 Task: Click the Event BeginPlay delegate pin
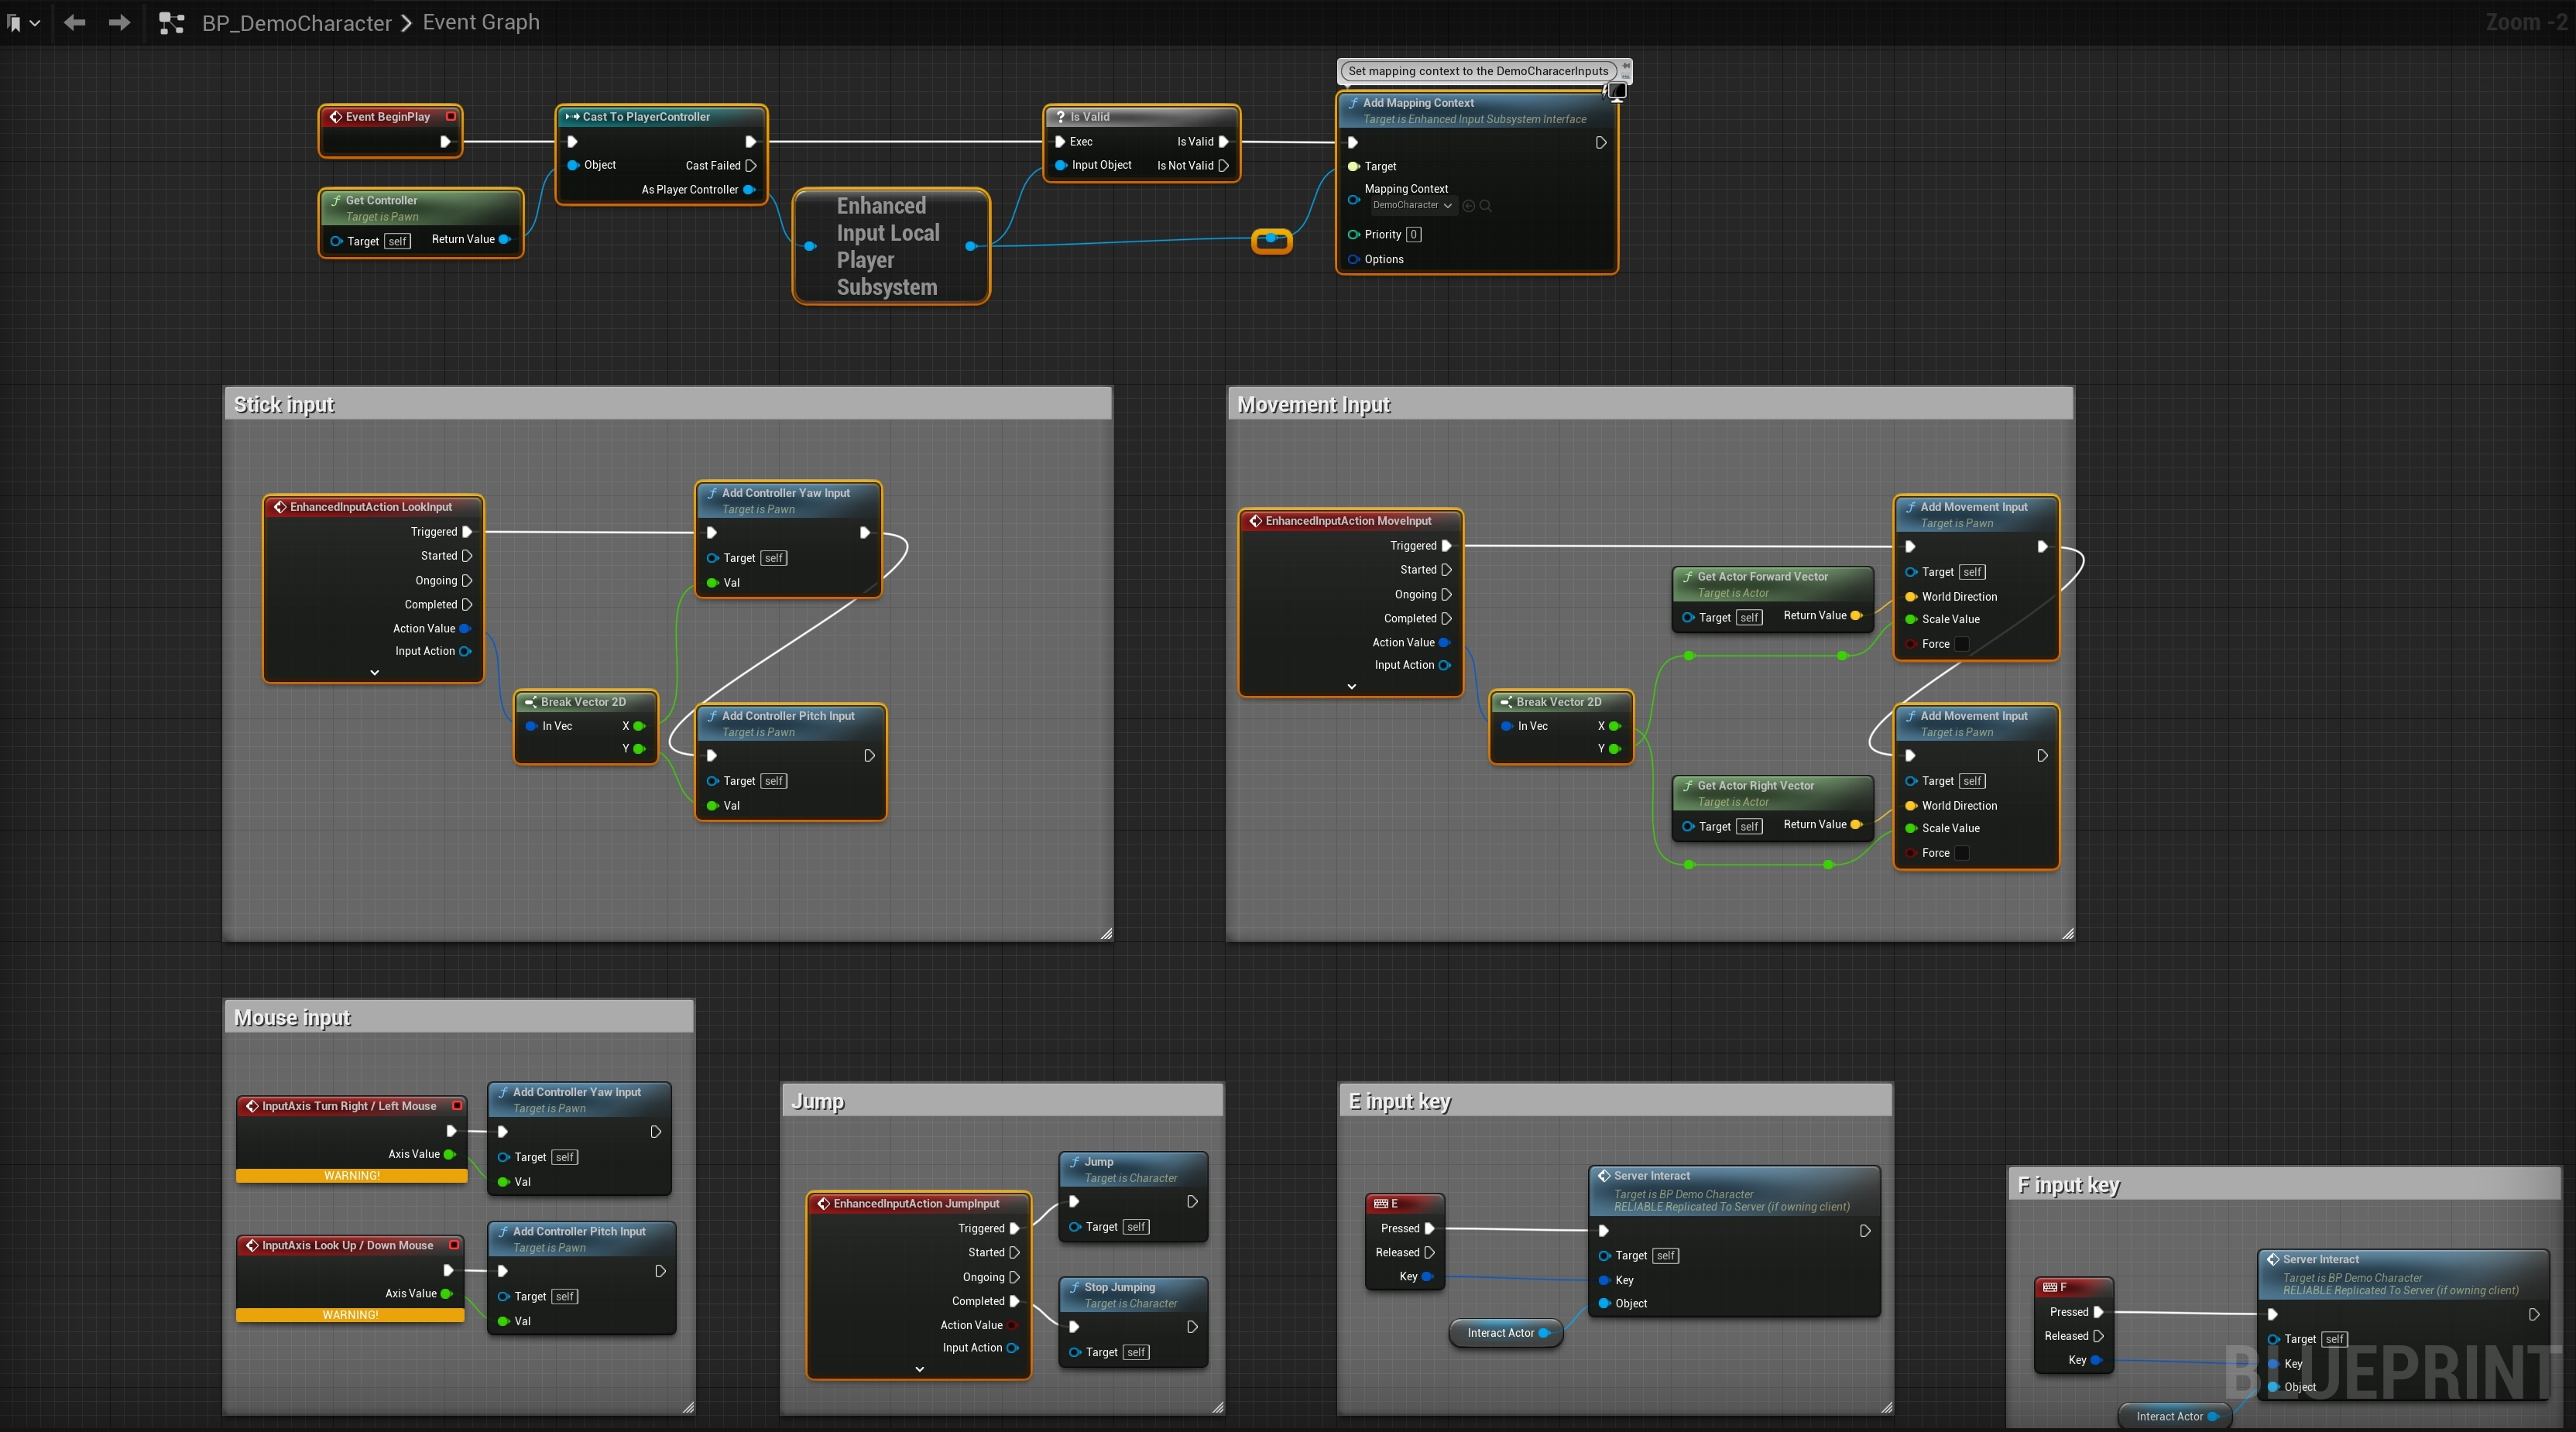click(x=451, y=117)
